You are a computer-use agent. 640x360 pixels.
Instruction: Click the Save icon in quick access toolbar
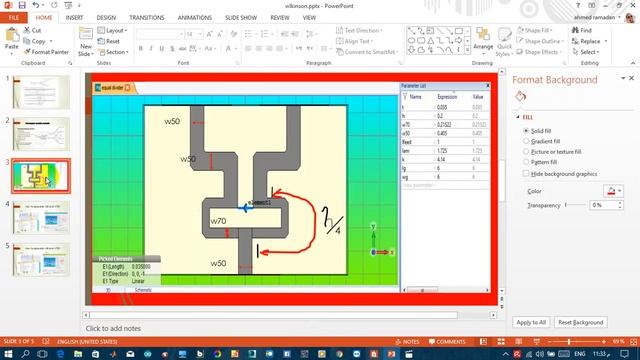point(22,5)
